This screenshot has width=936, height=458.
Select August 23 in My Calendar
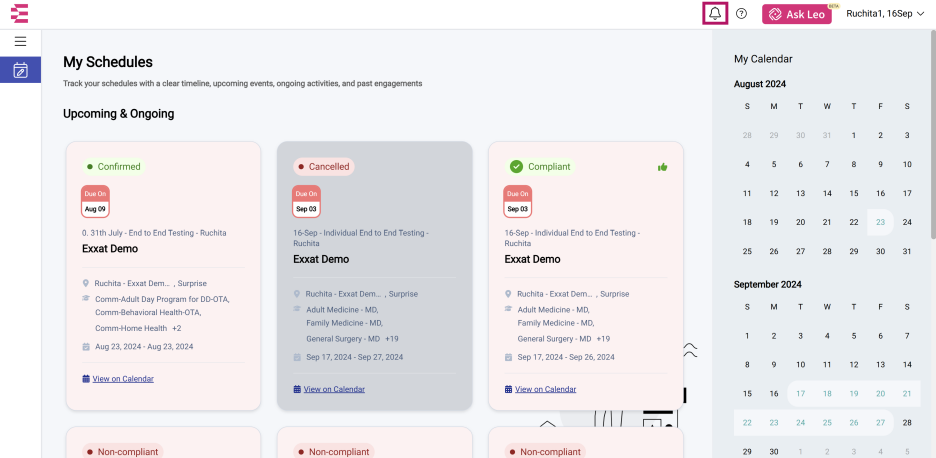pos(880,222)
